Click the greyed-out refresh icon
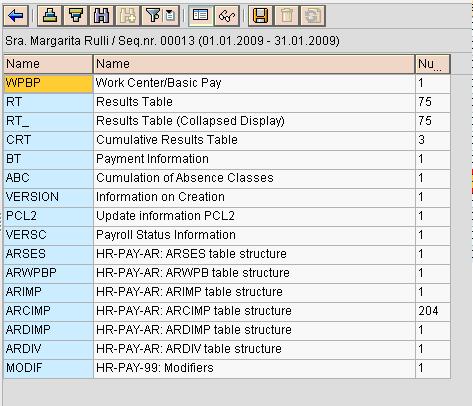The width and height of the screenshot is (473, 406). click(x=313, y=16)
